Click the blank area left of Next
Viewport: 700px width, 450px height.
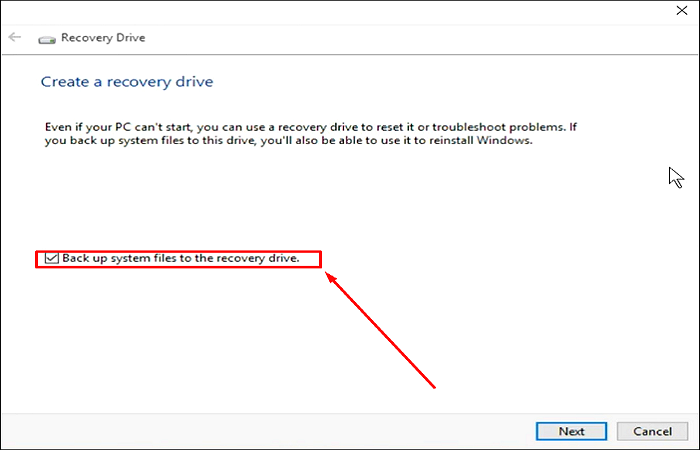pos(300,431)
